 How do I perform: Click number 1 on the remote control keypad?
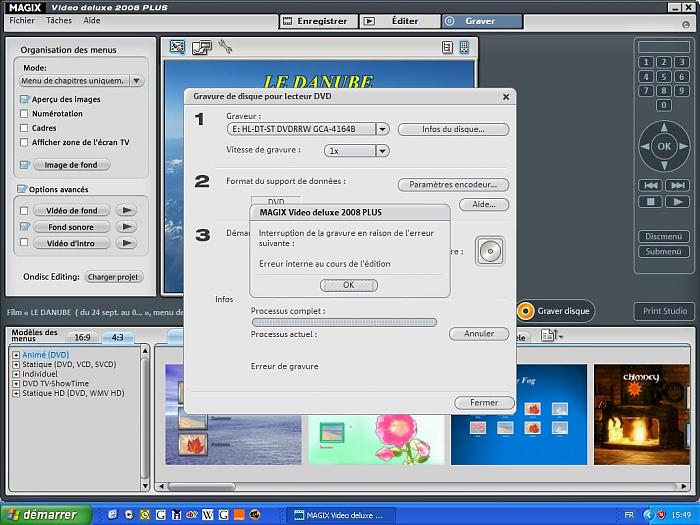tap(646, 62)
